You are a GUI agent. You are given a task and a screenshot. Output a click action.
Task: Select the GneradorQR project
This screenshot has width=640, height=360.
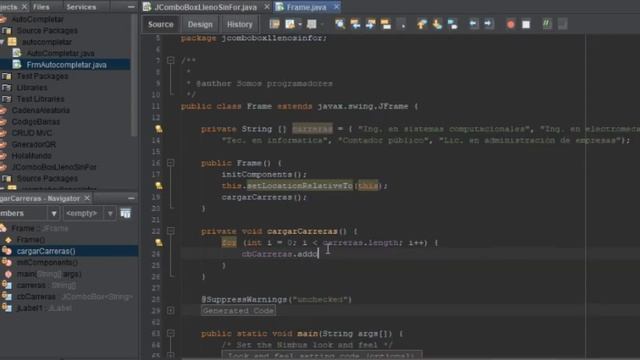pyautogui.click(x=33, y=144)
